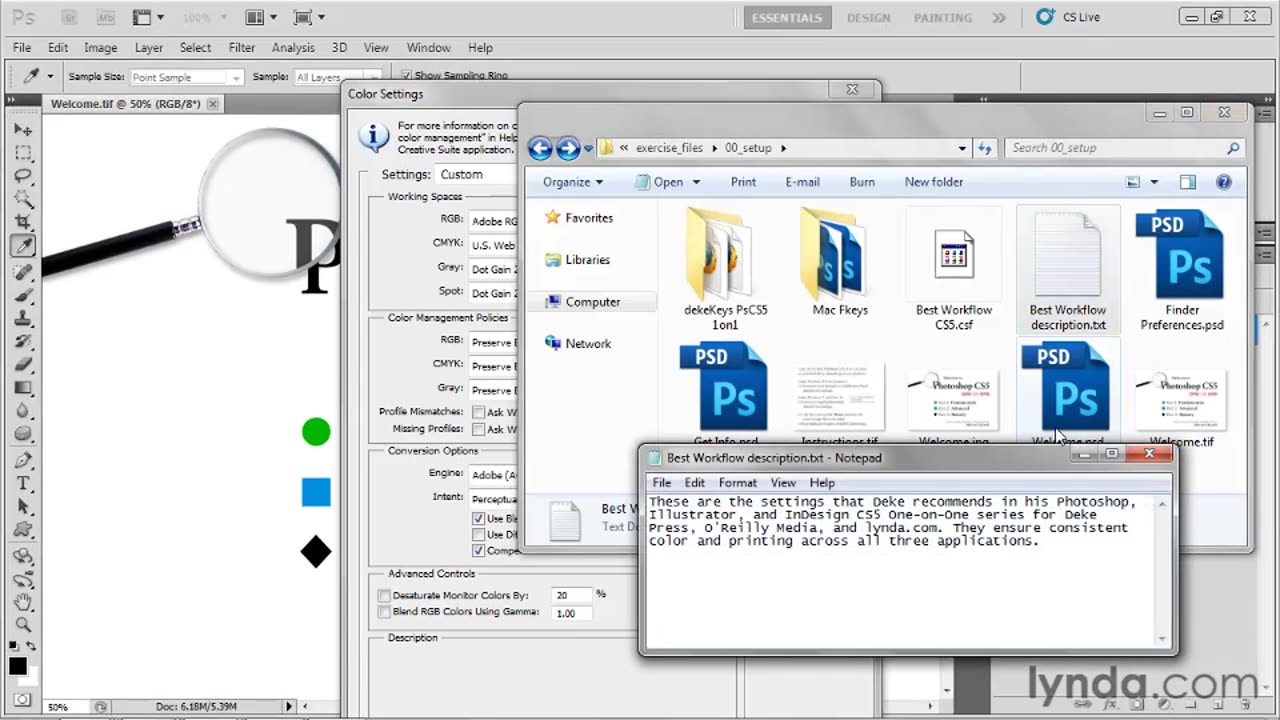Open Photoshop's Filter menu
Image resolution: width=1280 pixels, height=720 pixels.
pyautogui.click(x=242, y=48)
